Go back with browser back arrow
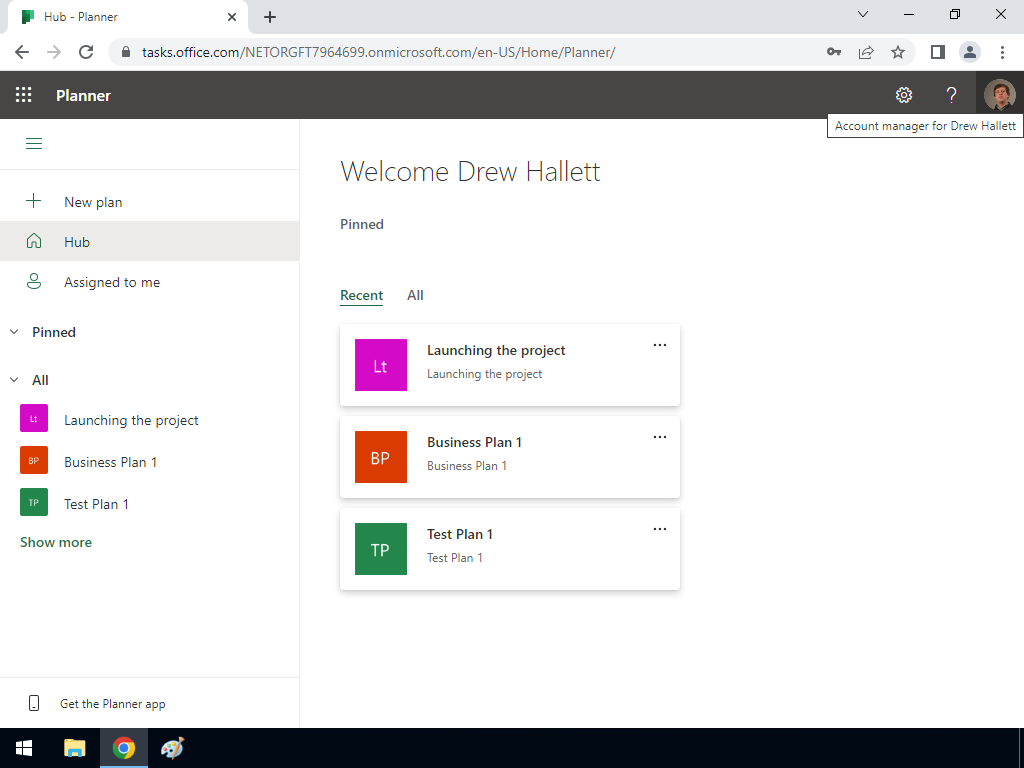Screen dimensions: 1024x768 (22, 52)
